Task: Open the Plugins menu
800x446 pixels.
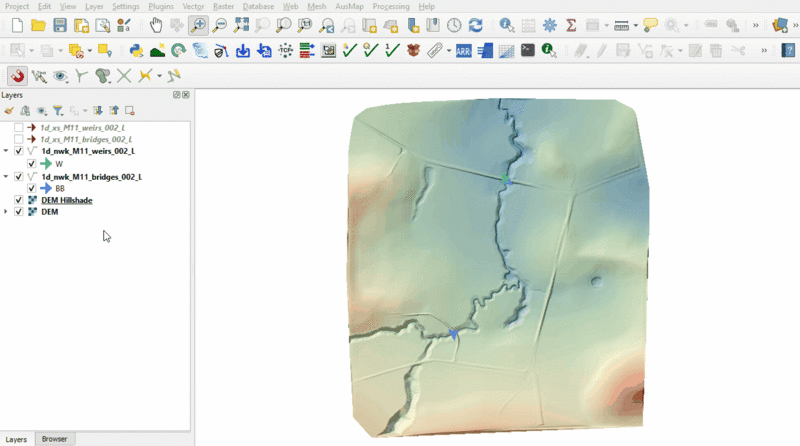Action: click(160, 6)
